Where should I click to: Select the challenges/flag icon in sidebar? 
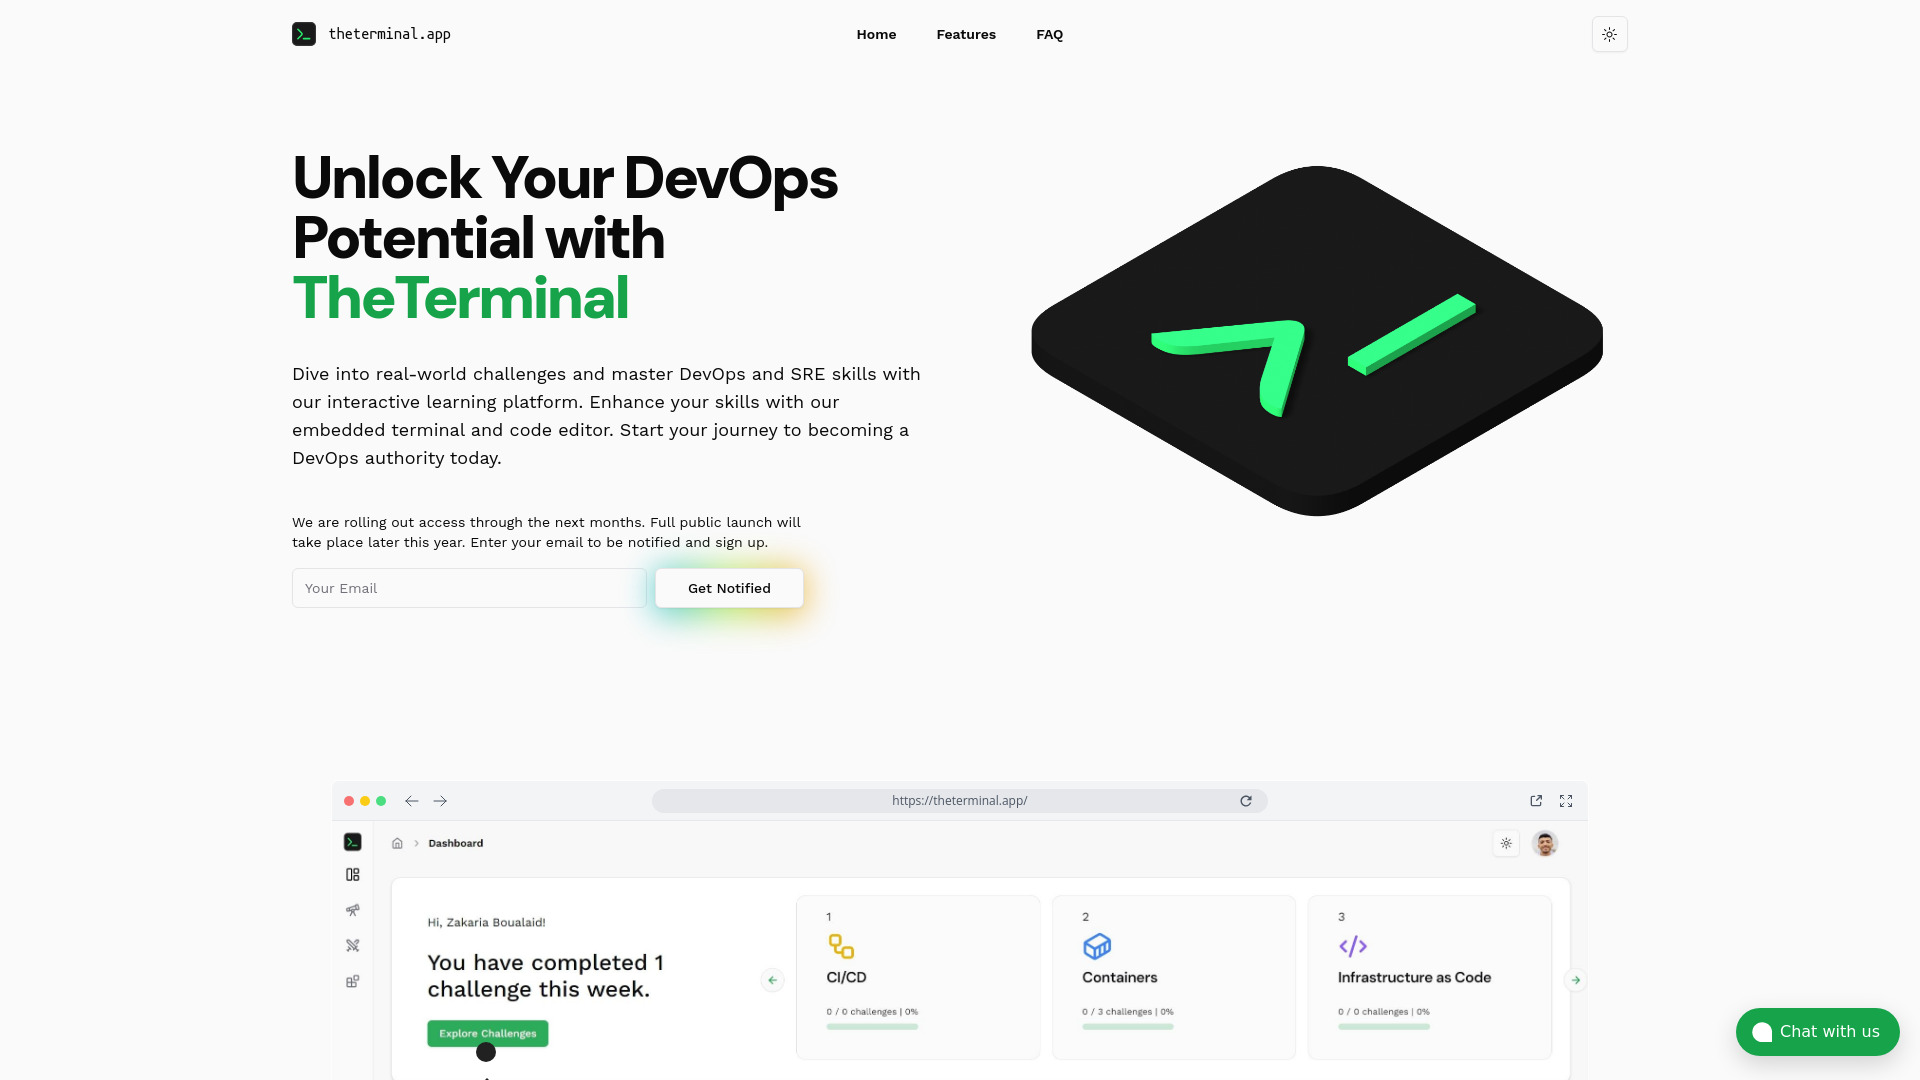pyautogui.click(x=352, y=945)
